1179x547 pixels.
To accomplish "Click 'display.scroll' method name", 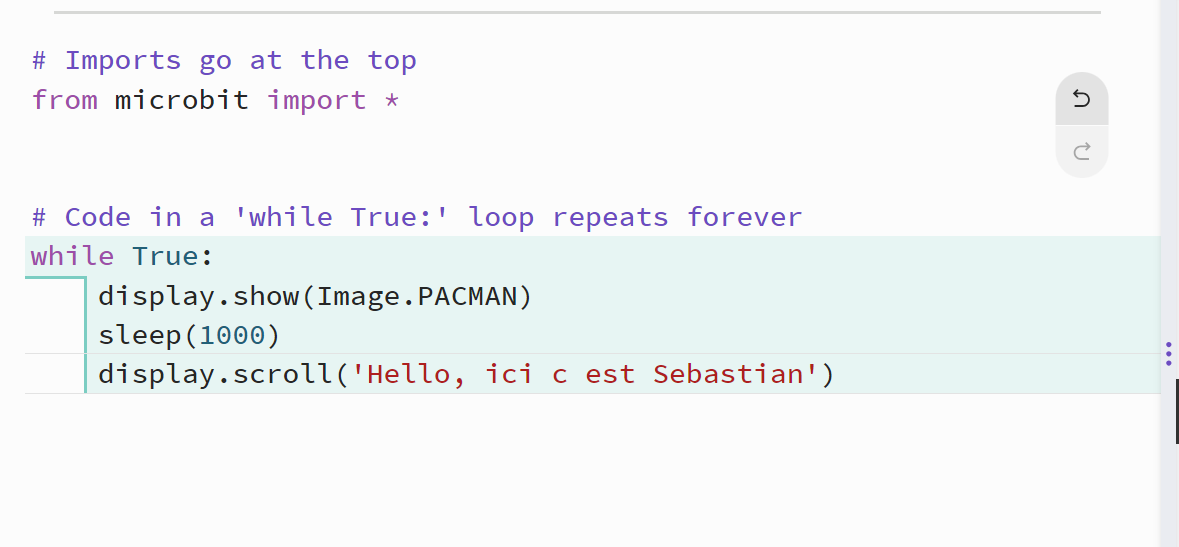I will pyautogui.click(x=215, y=374).
